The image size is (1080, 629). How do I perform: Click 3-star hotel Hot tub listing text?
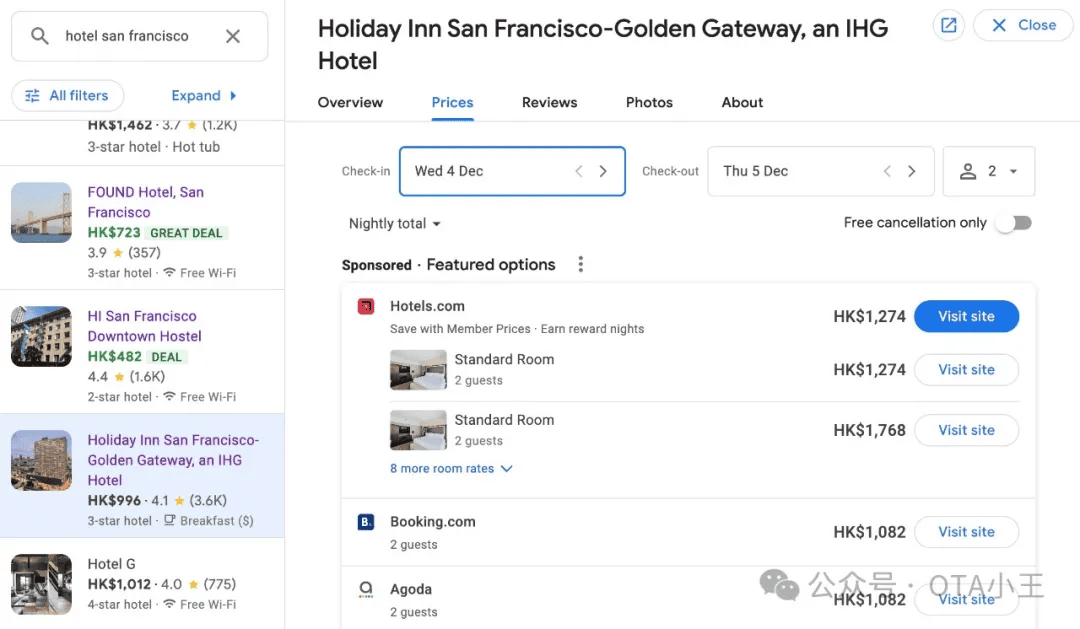154,147
